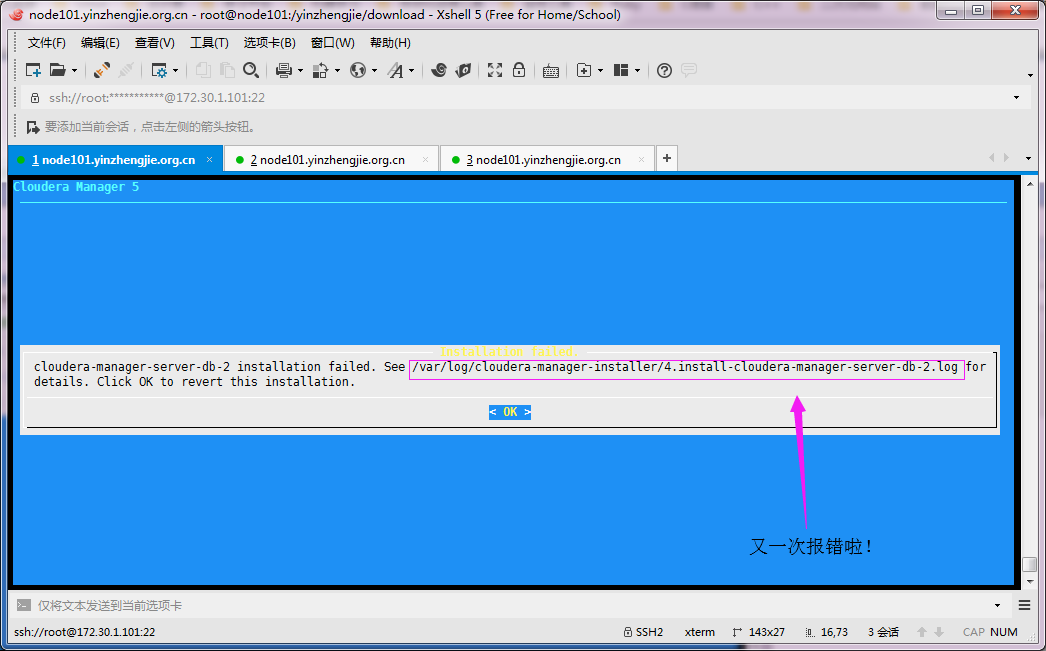
Task: Select tab 1 node101.yinzhengjie.org.cn
Action: point(115,159)
